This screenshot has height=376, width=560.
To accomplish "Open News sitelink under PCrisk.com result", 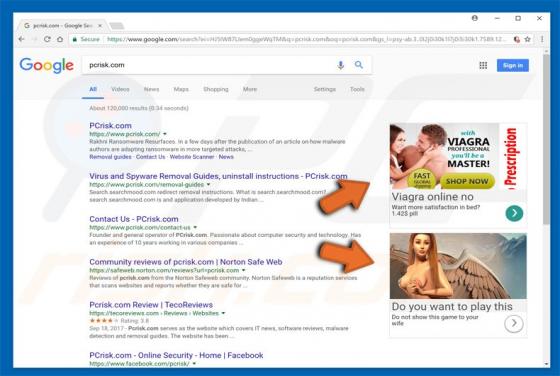I will point(226,157).
